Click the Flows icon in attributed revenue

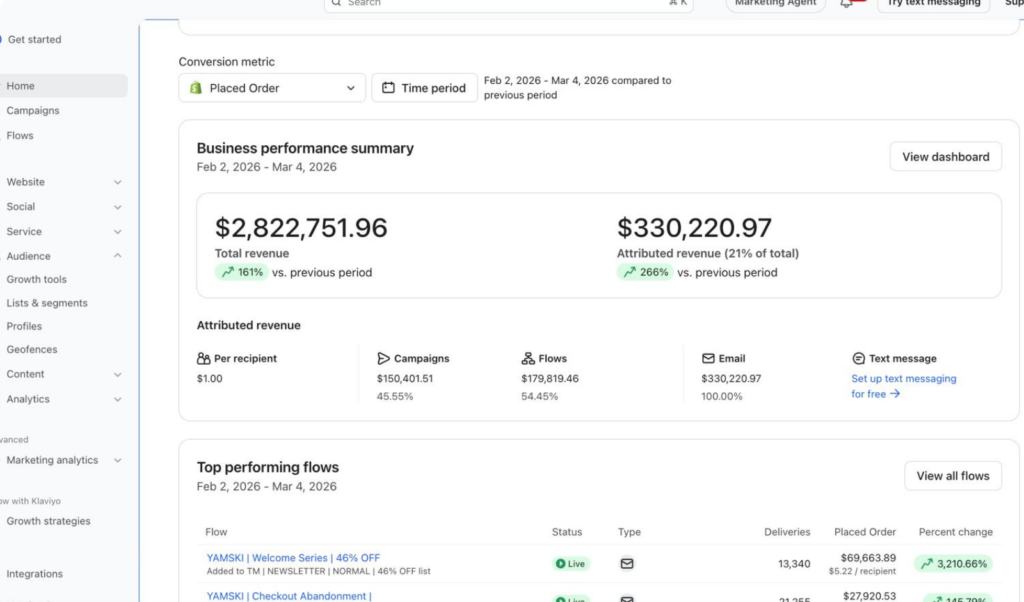click(x=528, y=358)
